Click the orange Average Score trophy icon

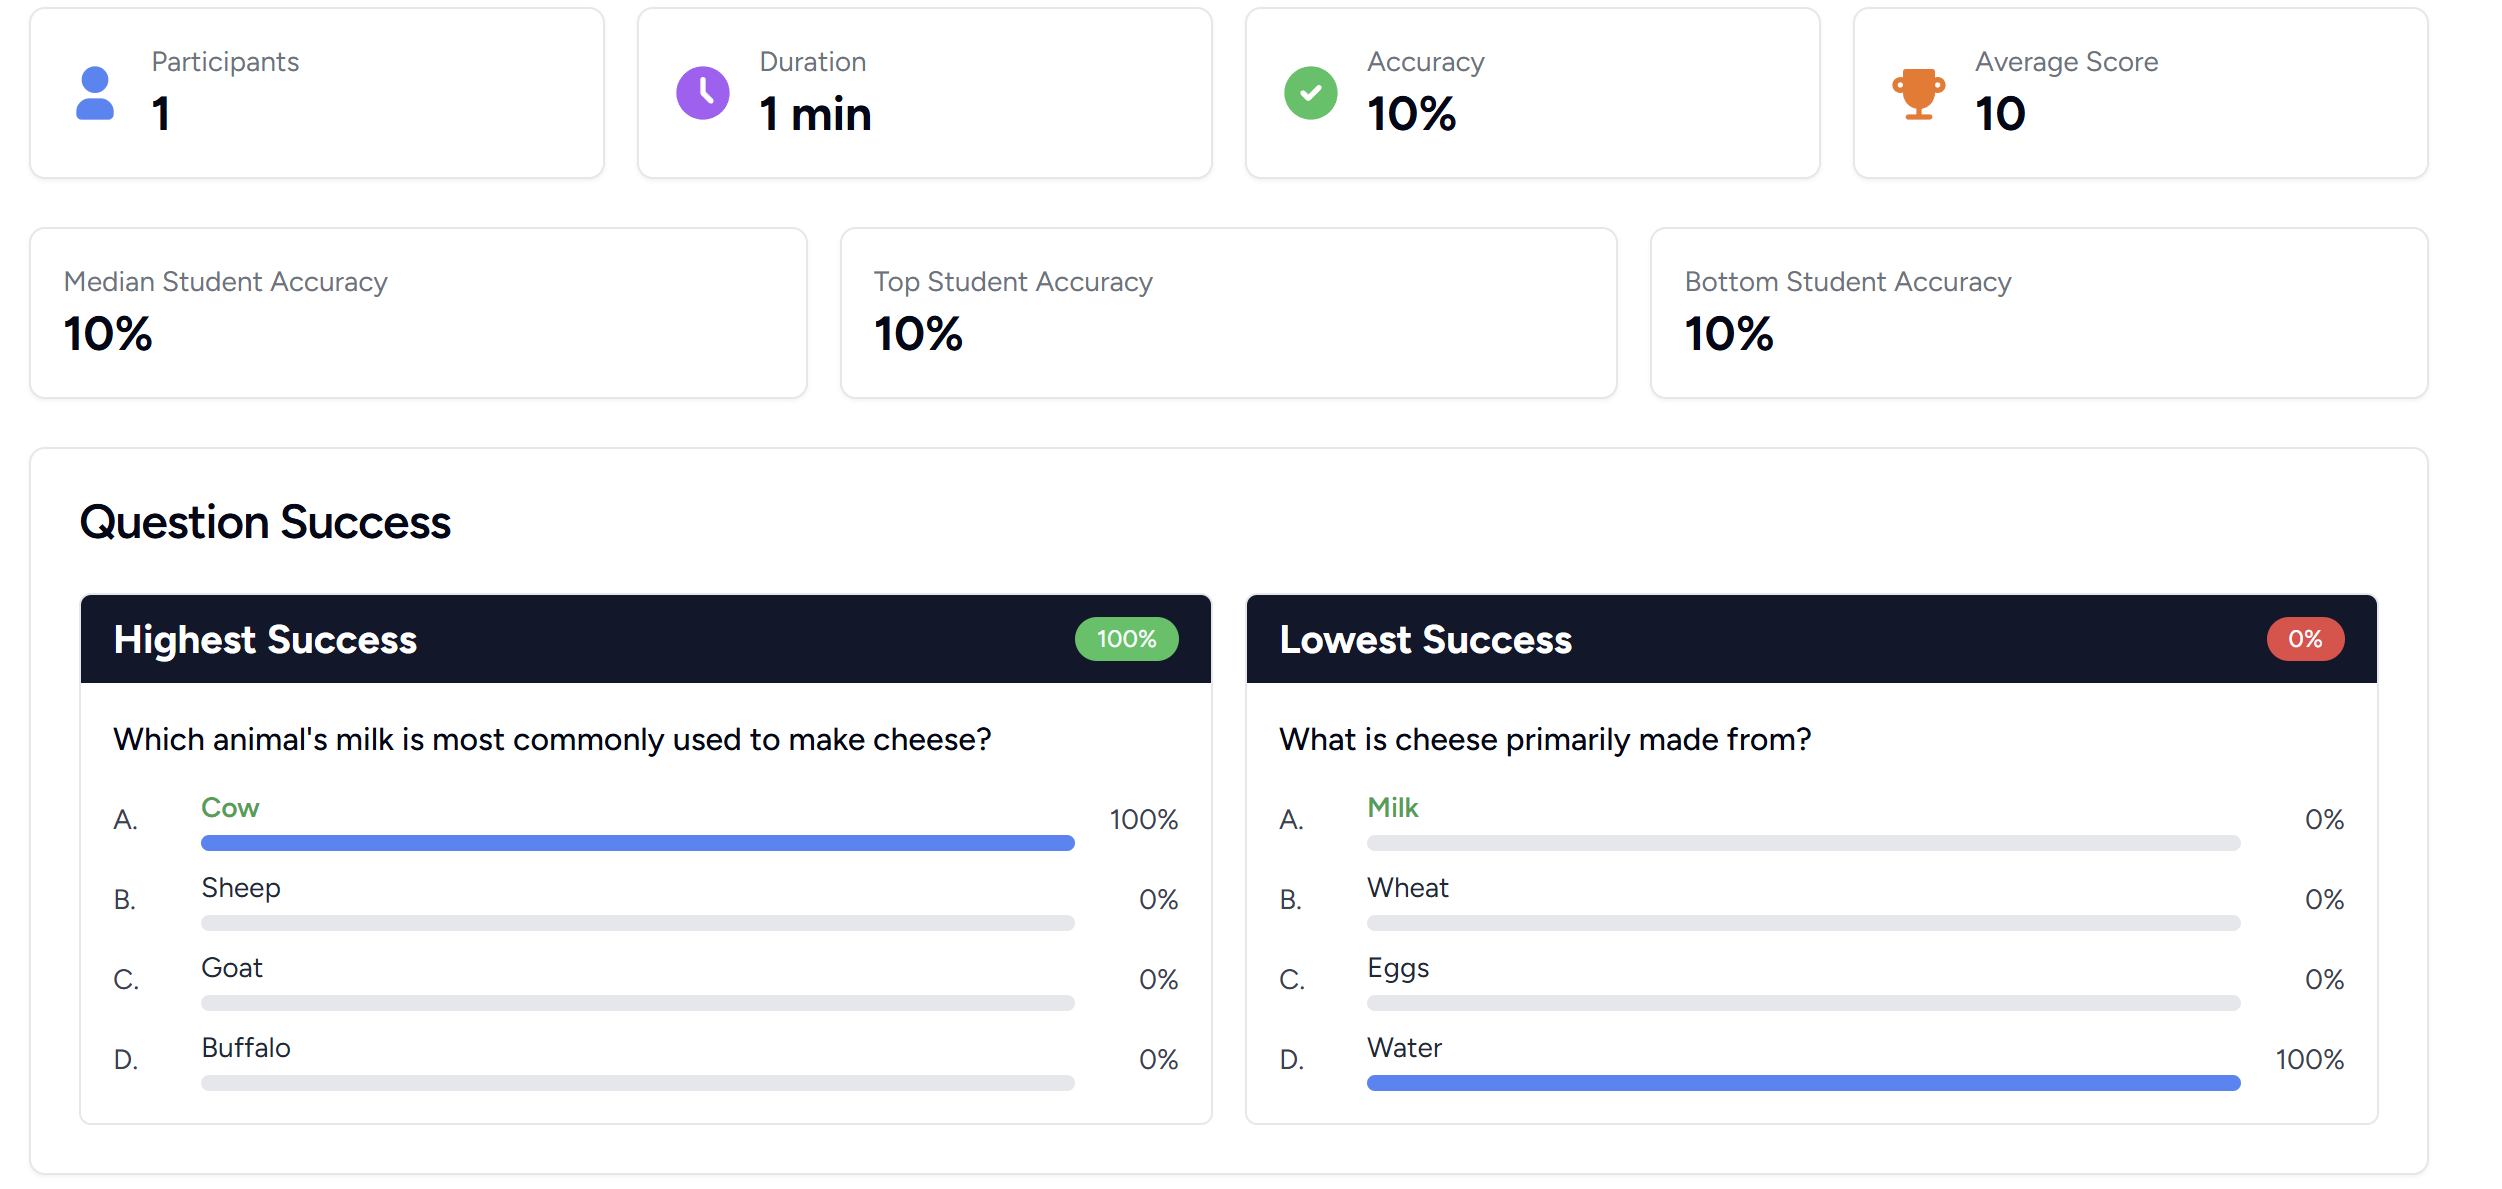click(1917, 92)
